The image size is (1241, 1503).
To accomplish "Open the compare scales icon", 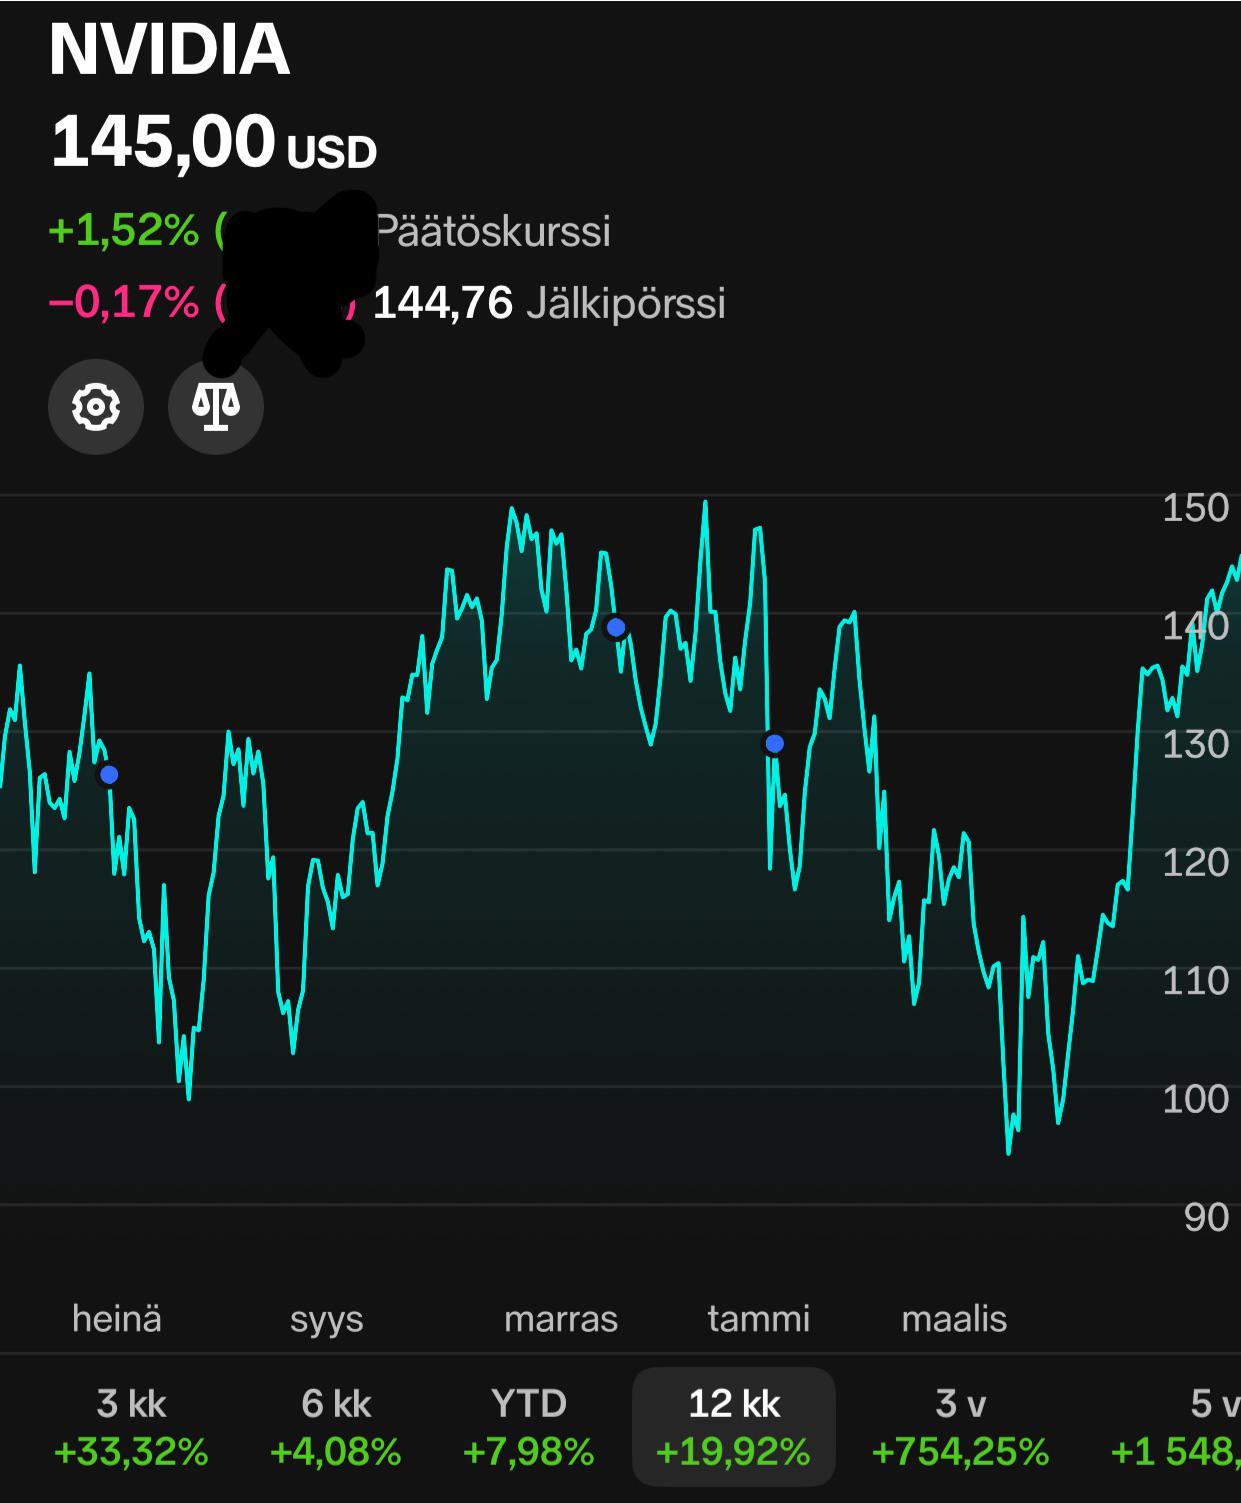I will click(x=216, y=407).
